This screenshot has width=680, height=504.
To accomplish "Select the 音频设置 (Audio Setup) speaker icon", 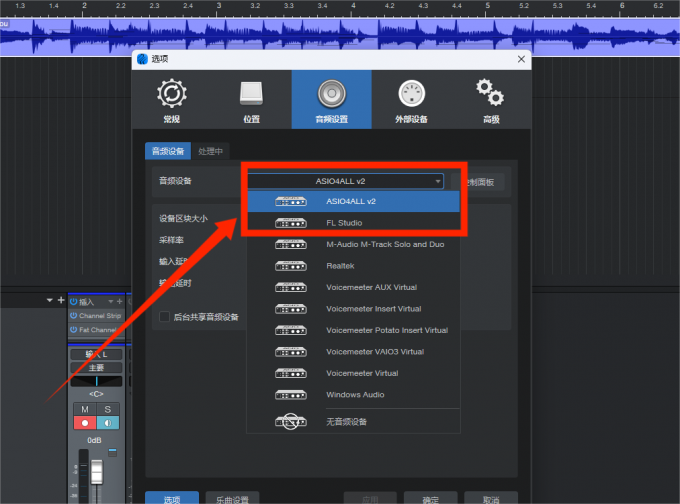I will coord(331,101).
